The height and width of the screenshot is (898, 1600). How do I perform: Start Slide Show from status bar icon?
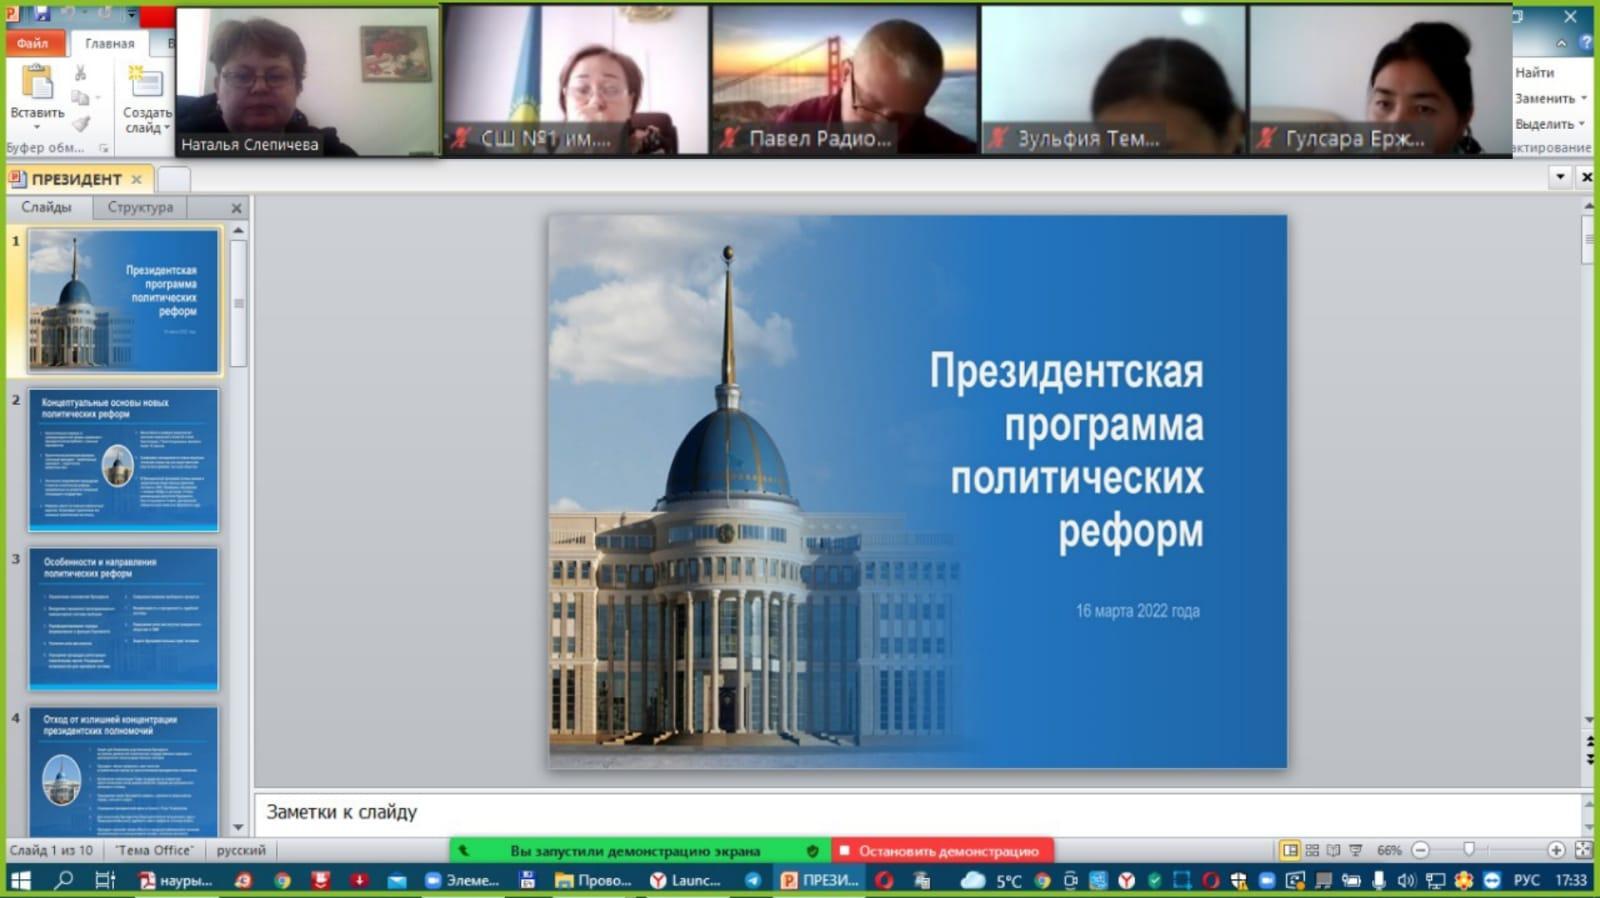point(1355,850)
